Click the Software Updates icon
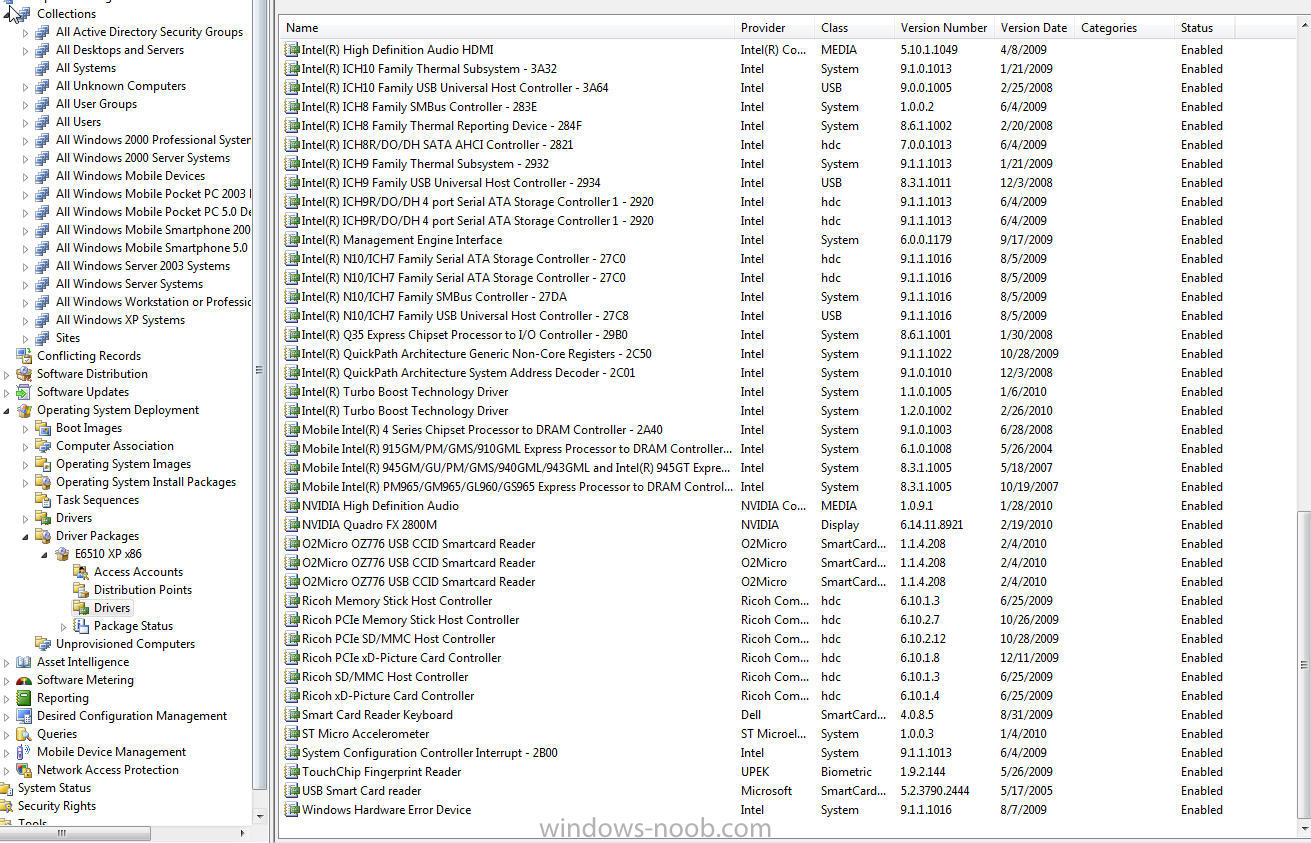 click(24, 392)
